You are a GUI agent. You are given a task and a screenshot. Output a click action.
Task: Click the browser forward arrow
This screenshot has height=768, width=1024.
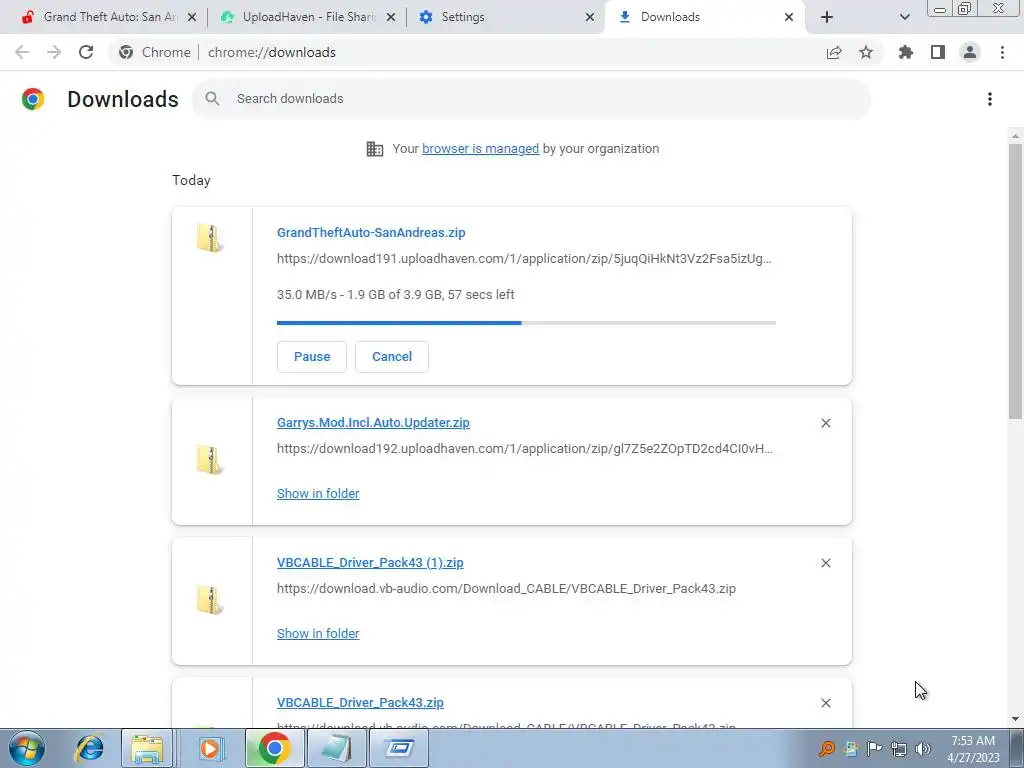click(x=54, y=52)
